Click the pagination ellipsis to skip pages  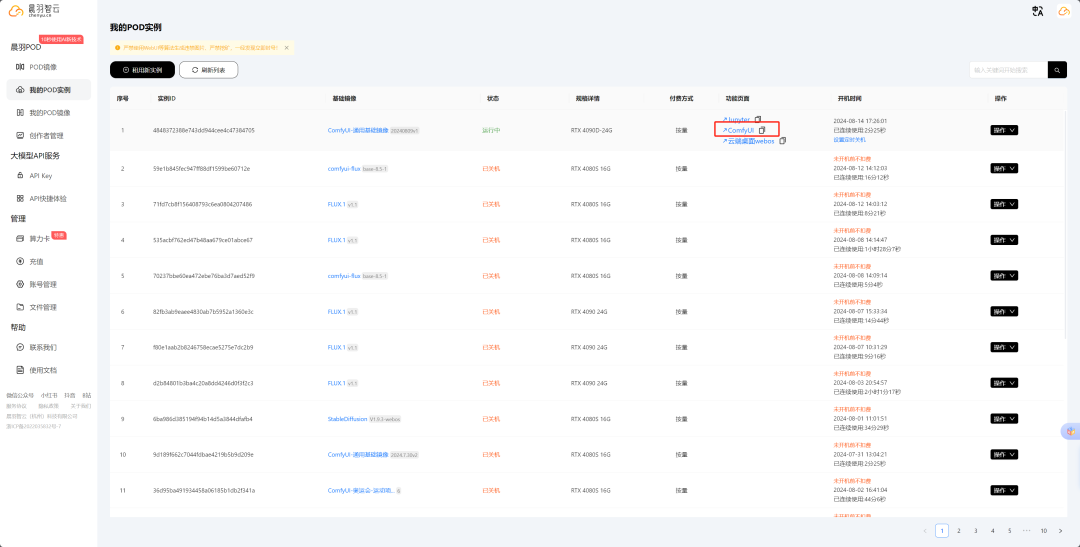click(1026, 530)
